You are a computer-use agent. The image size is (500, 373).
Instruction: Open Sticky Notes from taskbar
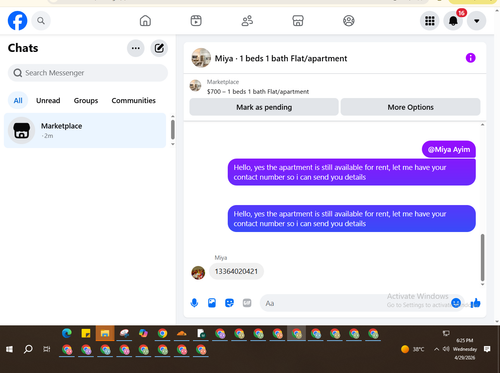pyautogui.click(x=86, y=333)
